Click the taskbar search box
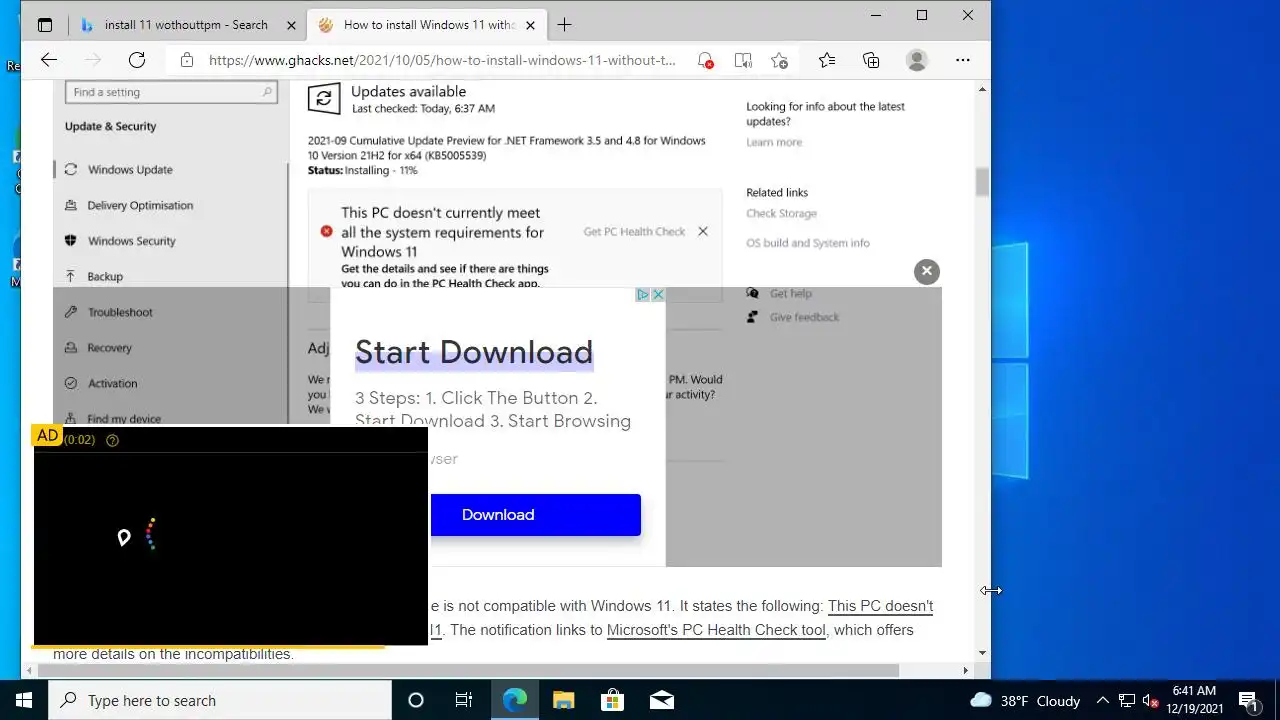Viewport: 1280px width, 720px height. click(x=220, y=701)
